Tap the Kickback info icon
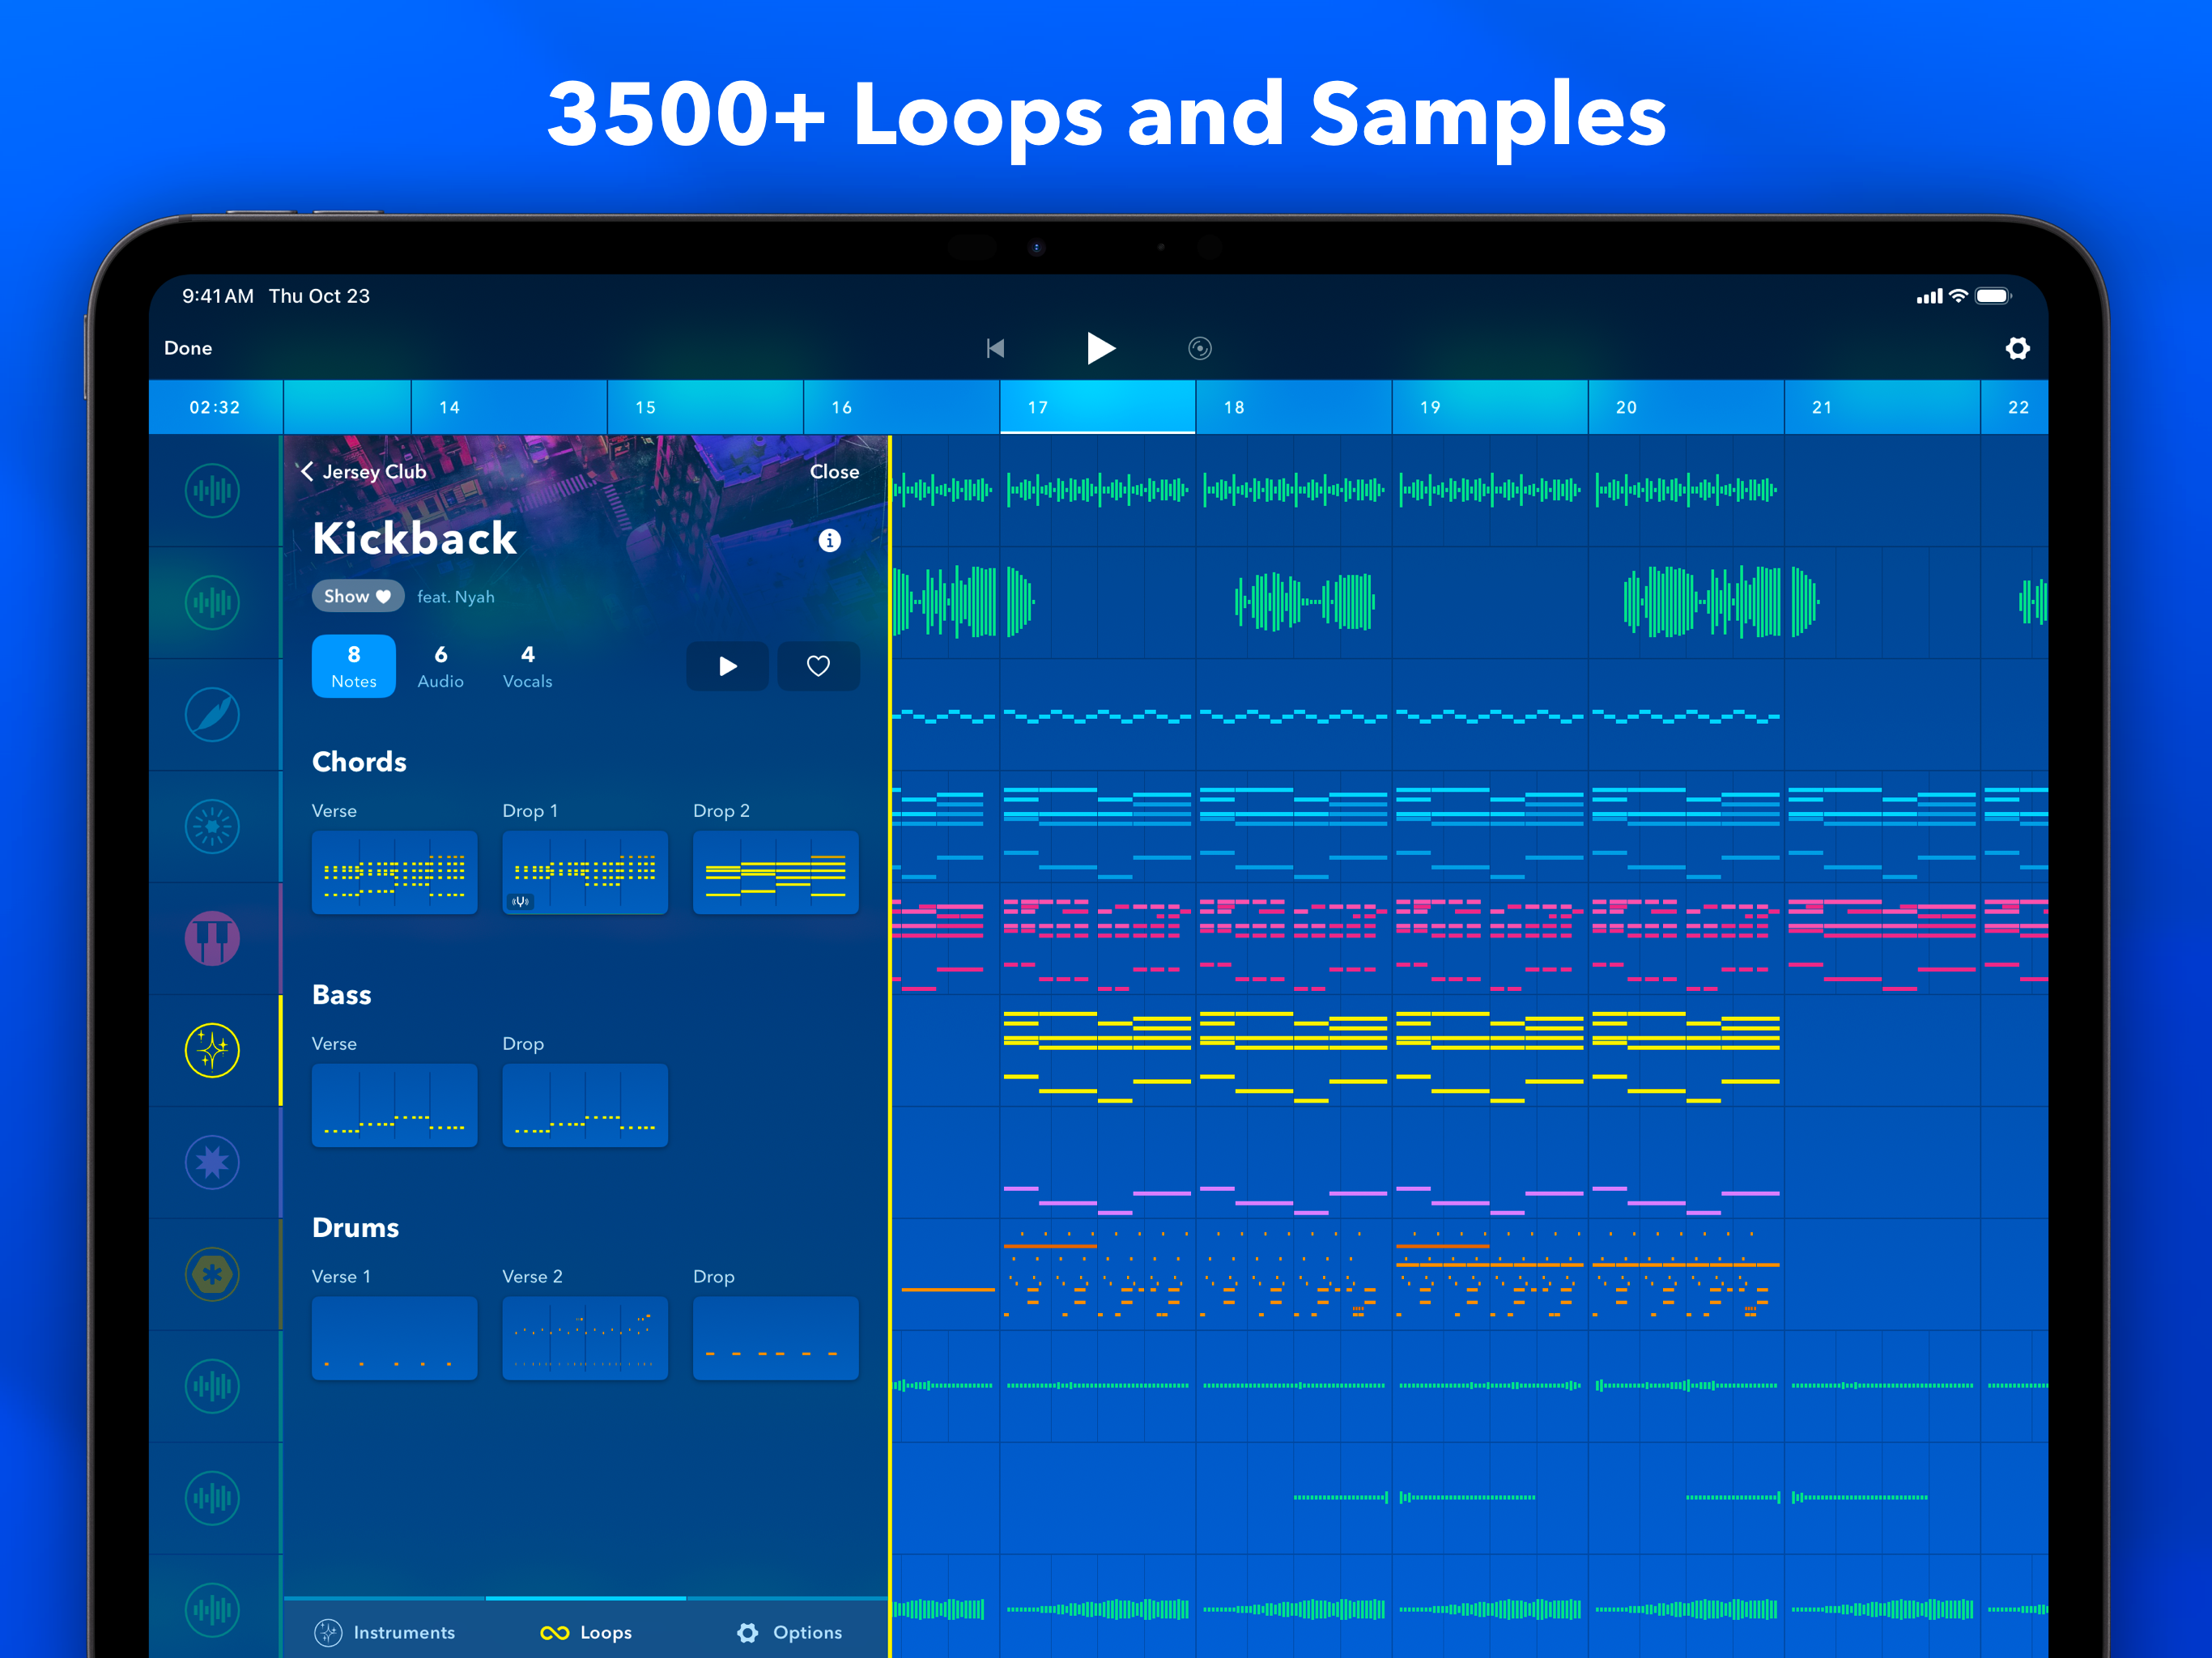Viewport: 2212px width, 1658px height. point(829,540)
